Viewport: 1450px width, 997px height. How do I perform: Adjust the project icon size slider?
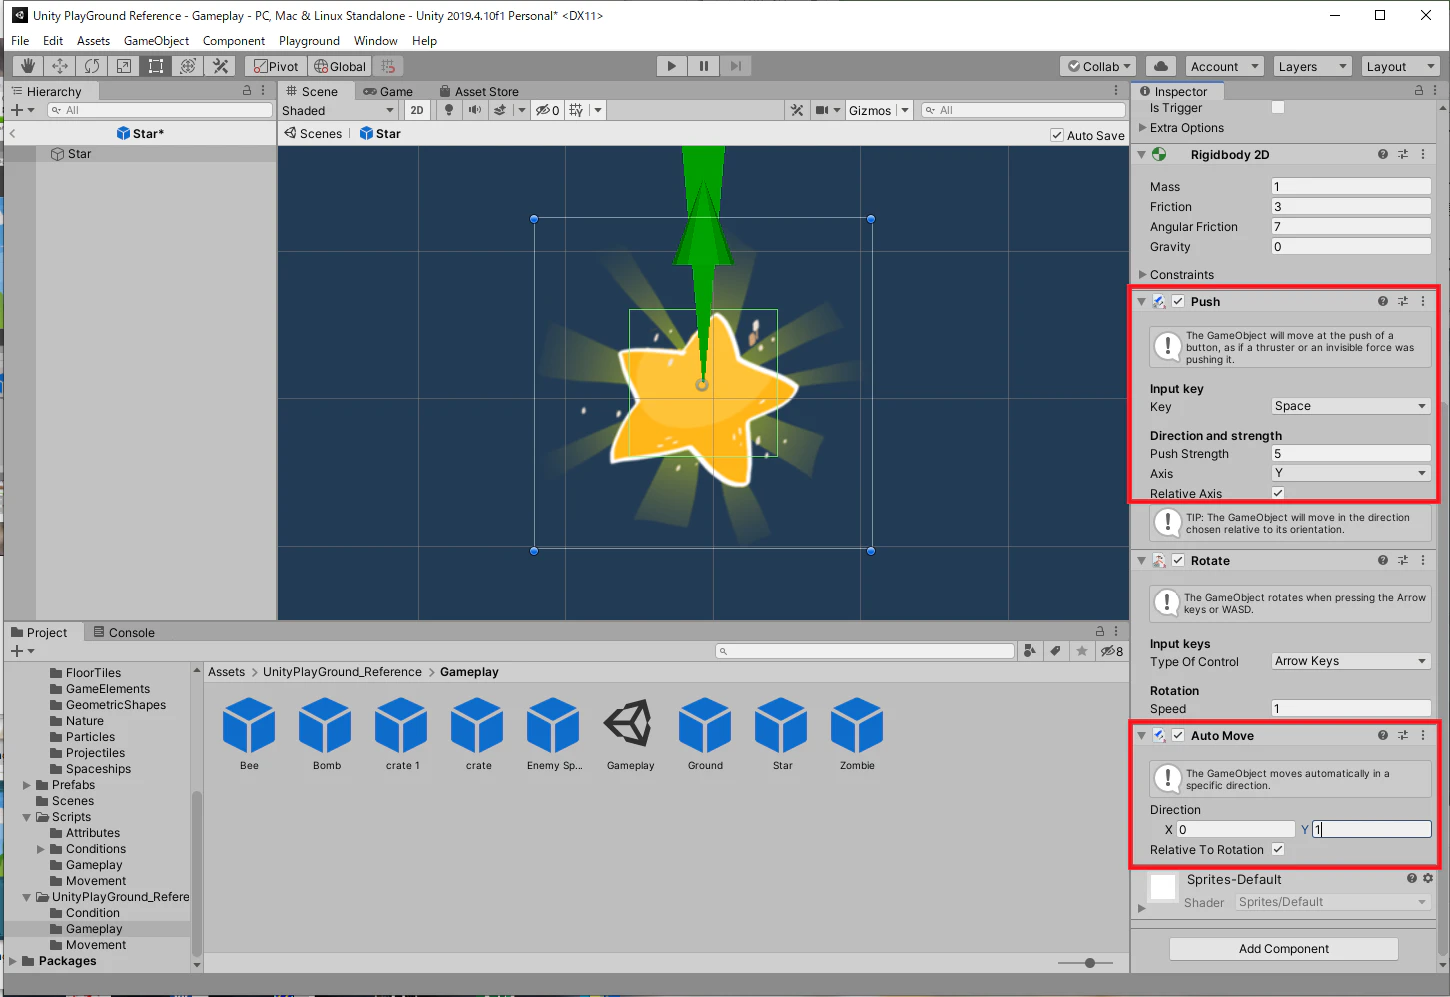pos(1090,963)
